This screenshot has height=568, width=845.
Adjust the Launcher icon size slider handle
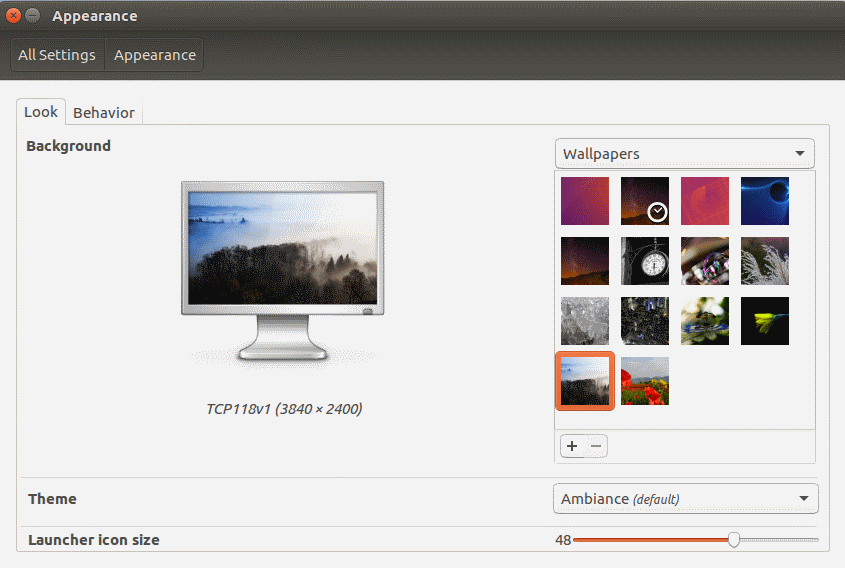pyautogui.click(x=733, y=539)
